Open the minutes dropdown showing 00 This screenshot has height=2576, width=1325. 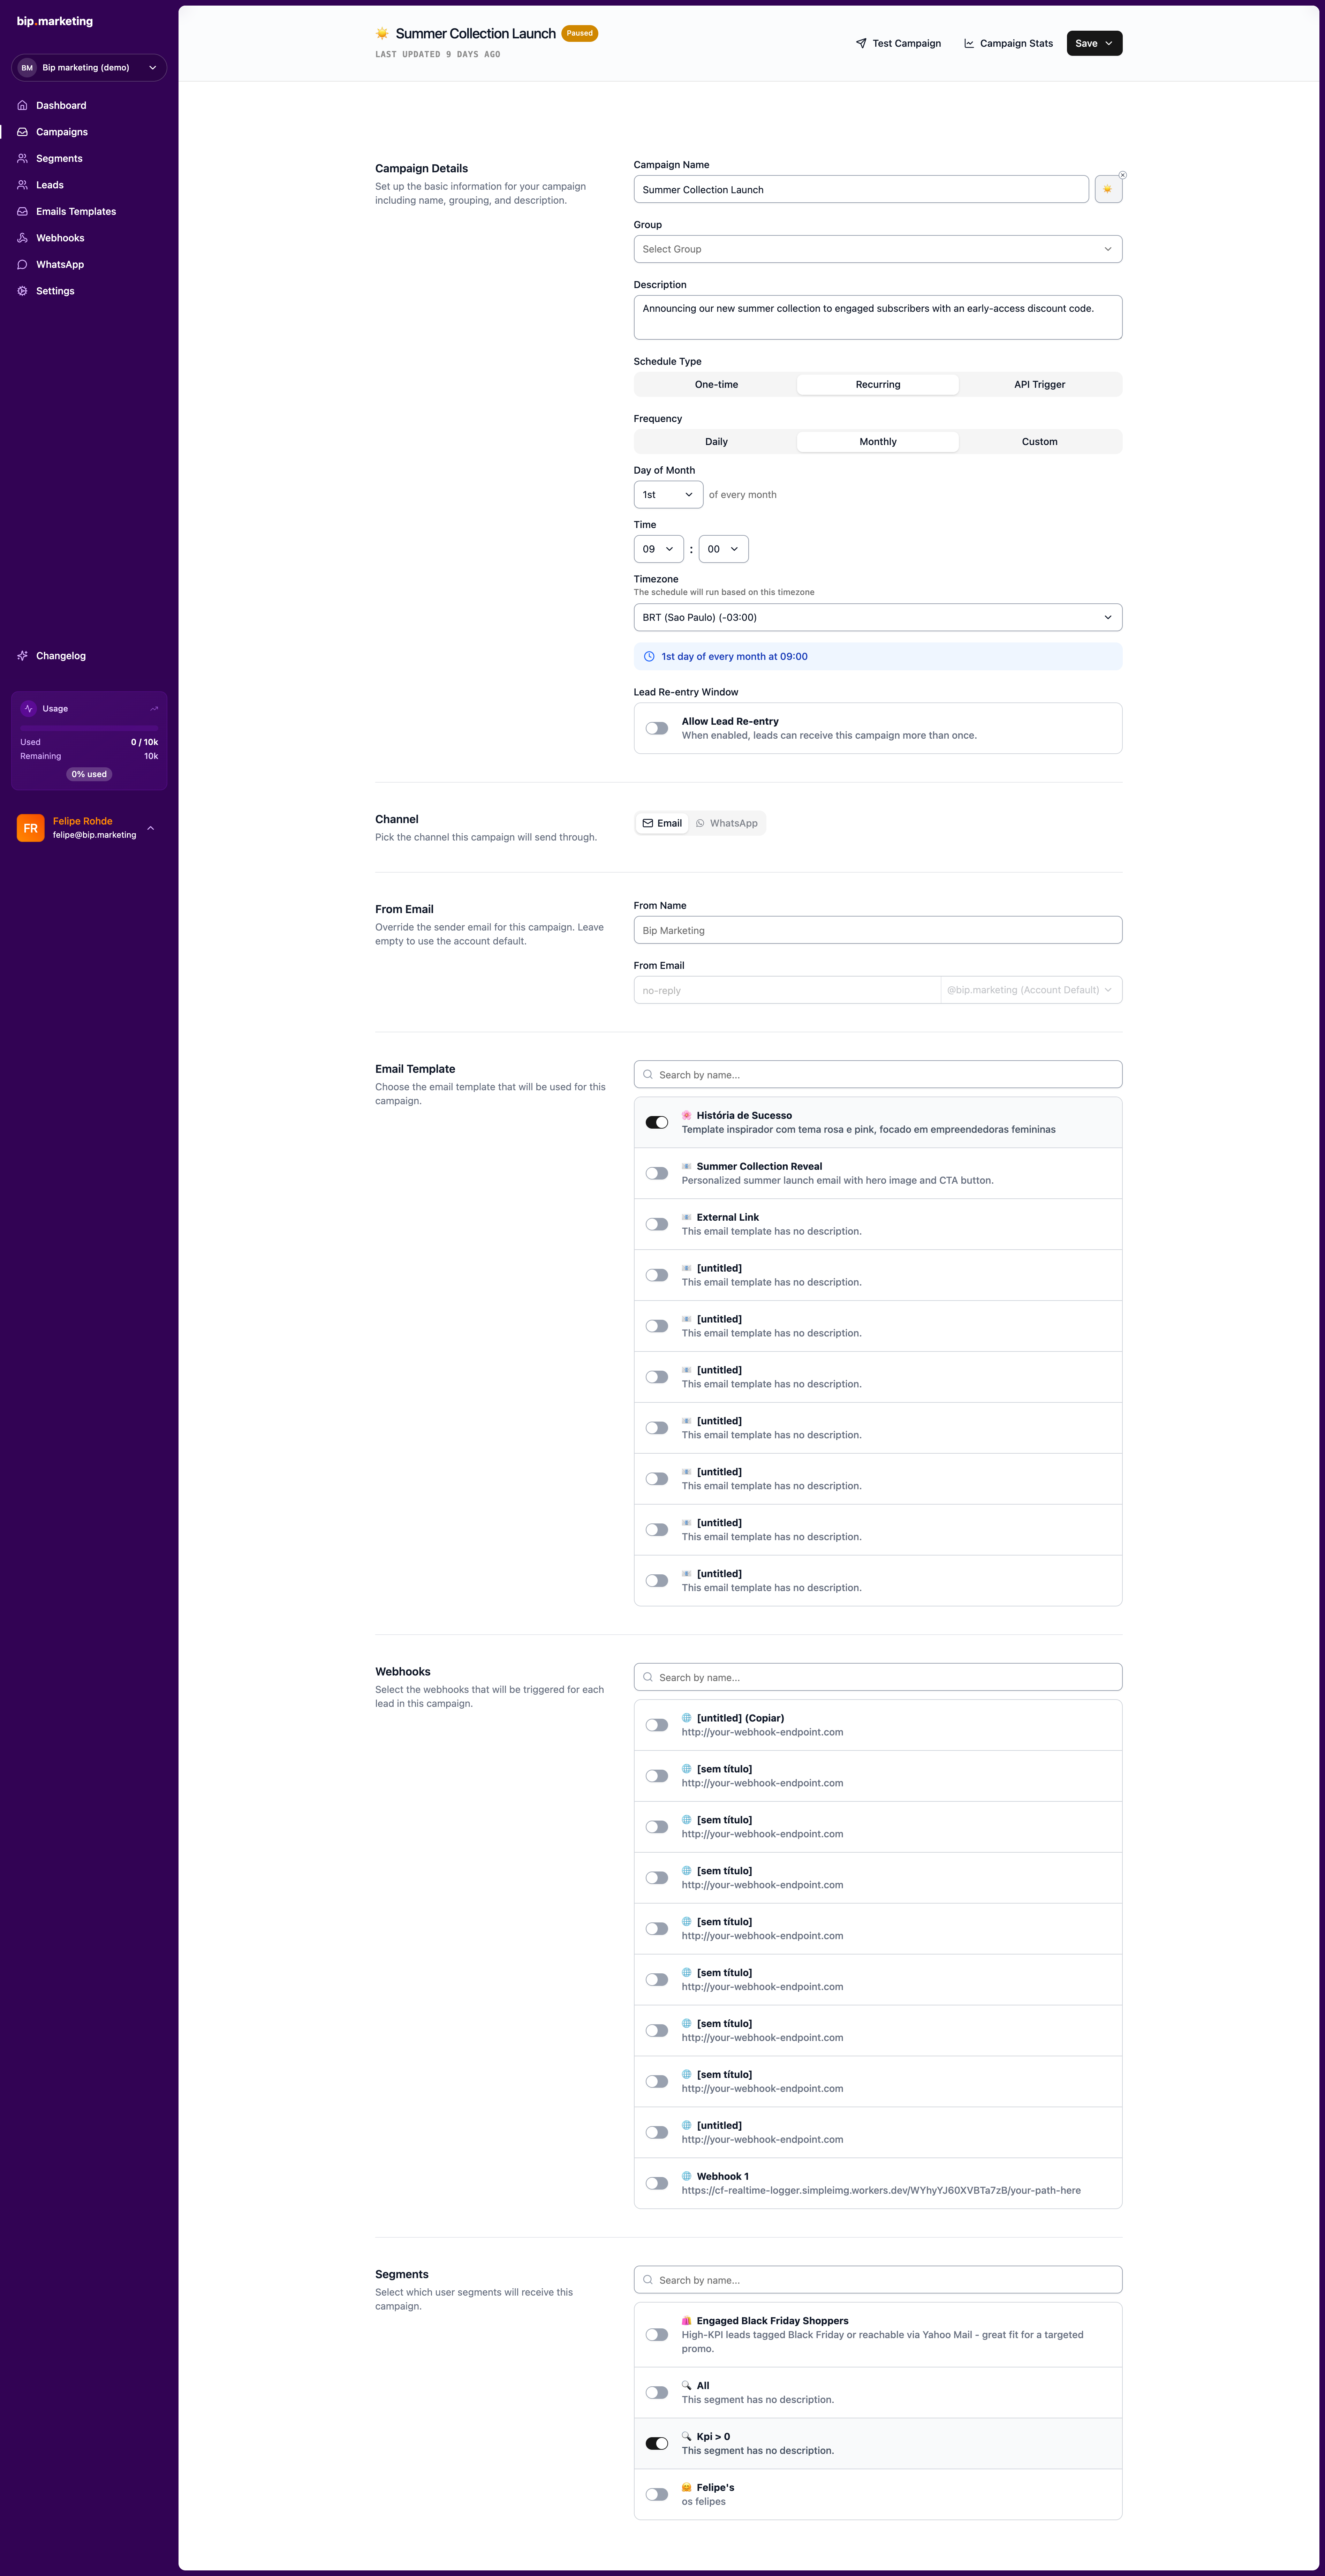click(x=723, y=549)
